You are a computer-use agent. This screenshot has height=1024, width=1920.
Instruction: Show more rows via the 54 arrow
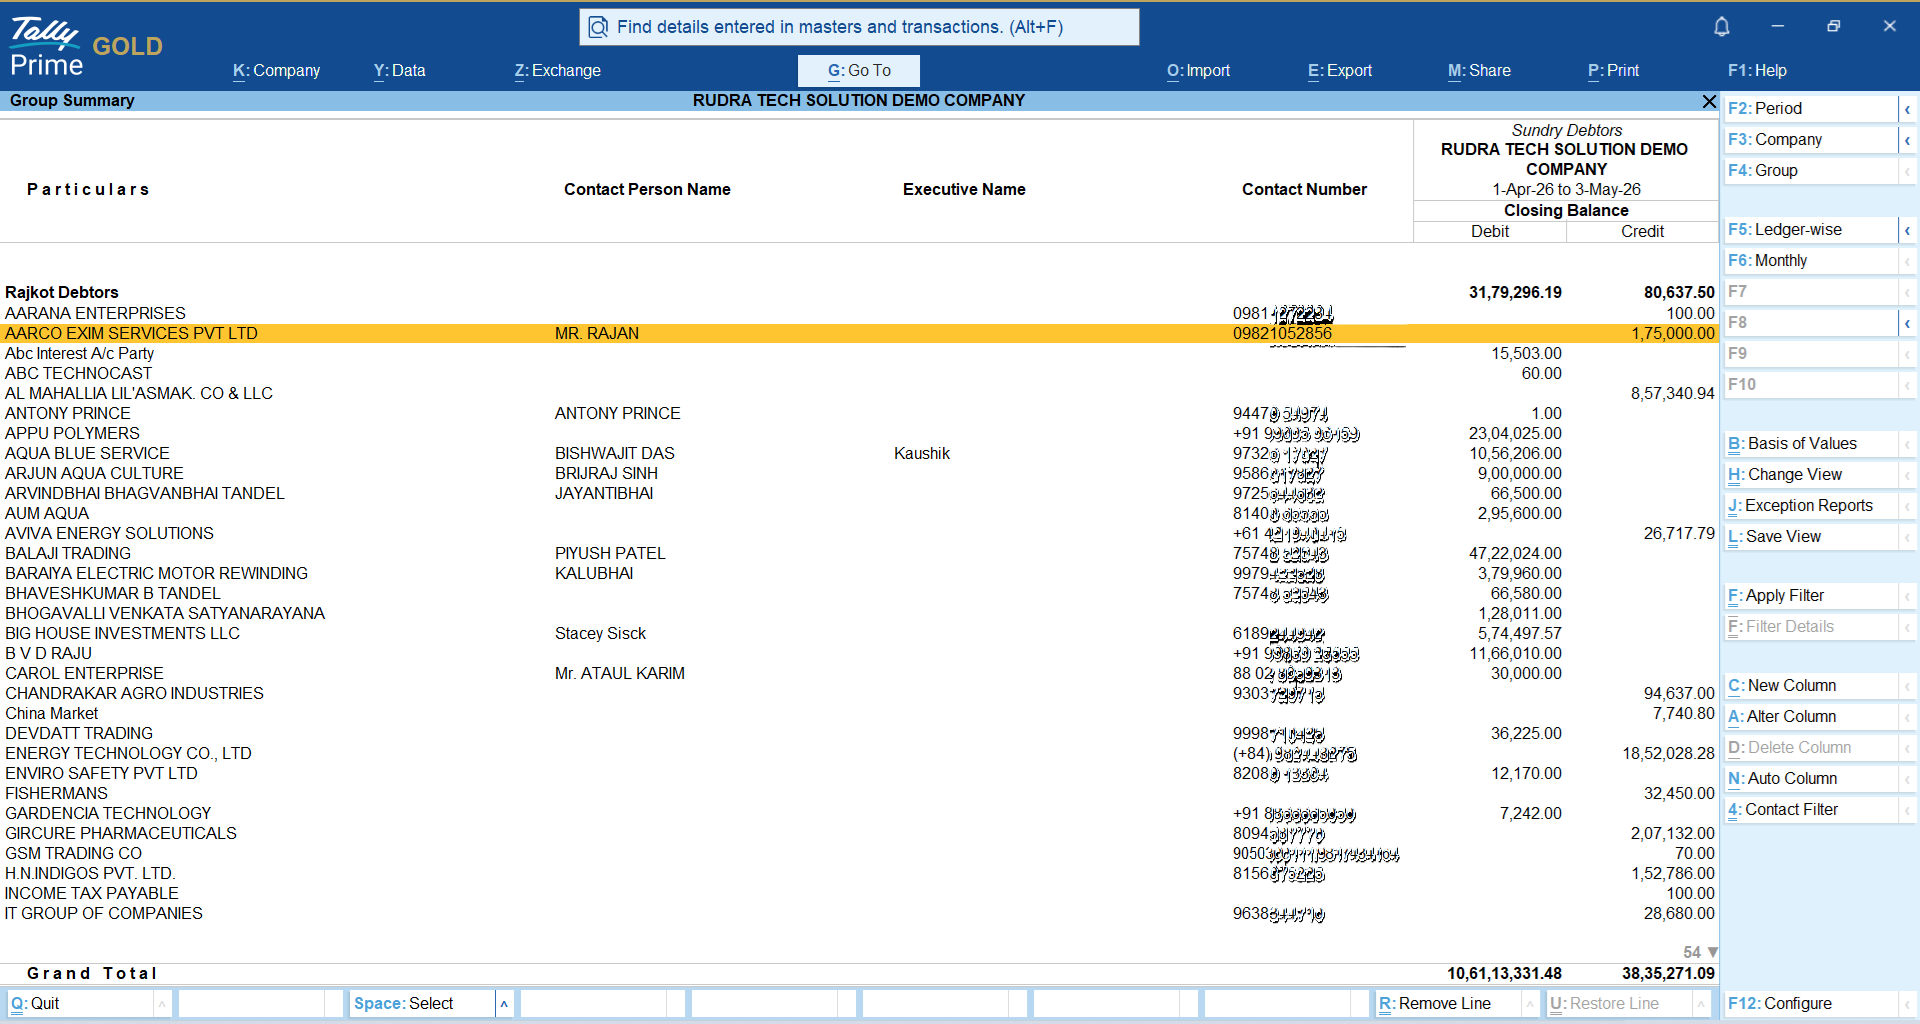pos(1712,952)
